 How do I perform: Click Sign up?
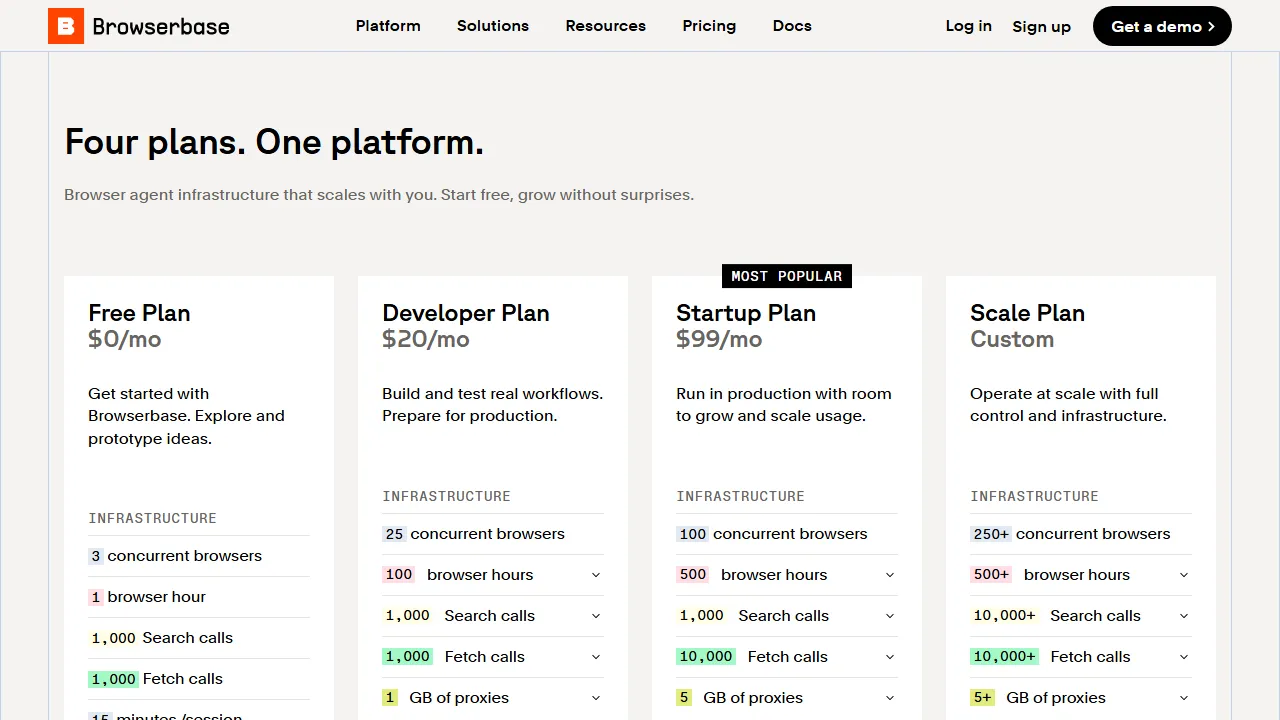(1041, 27)
